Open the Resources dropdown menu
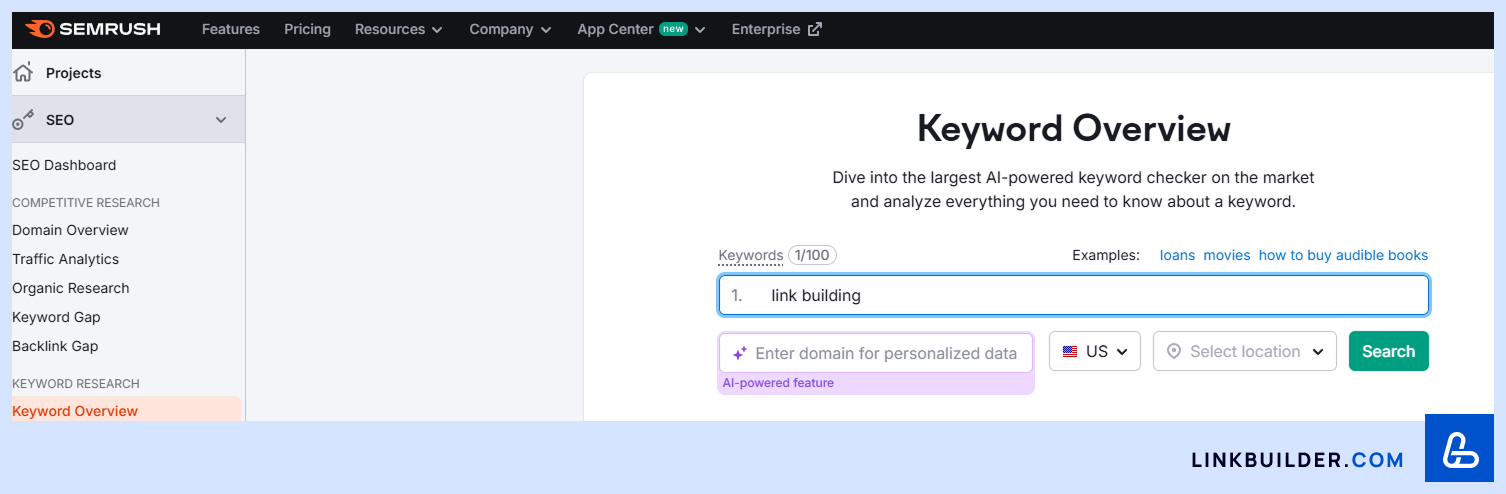The image size is (1506, 494). click(x=398, y=29)
